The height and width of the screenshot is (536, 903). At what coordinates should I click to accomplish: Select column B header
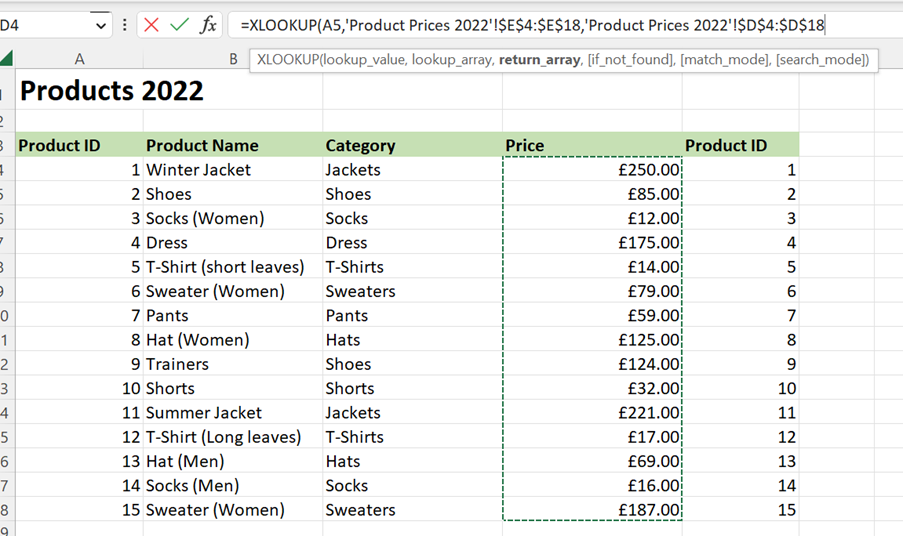click(x=233, y=59)
